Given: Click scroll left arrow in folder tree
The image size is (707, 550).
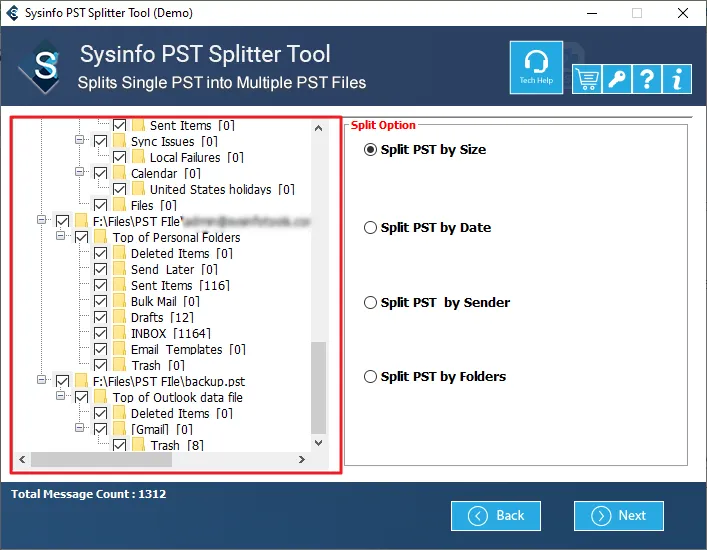Looking at the screenshot, I should point(22,459).
